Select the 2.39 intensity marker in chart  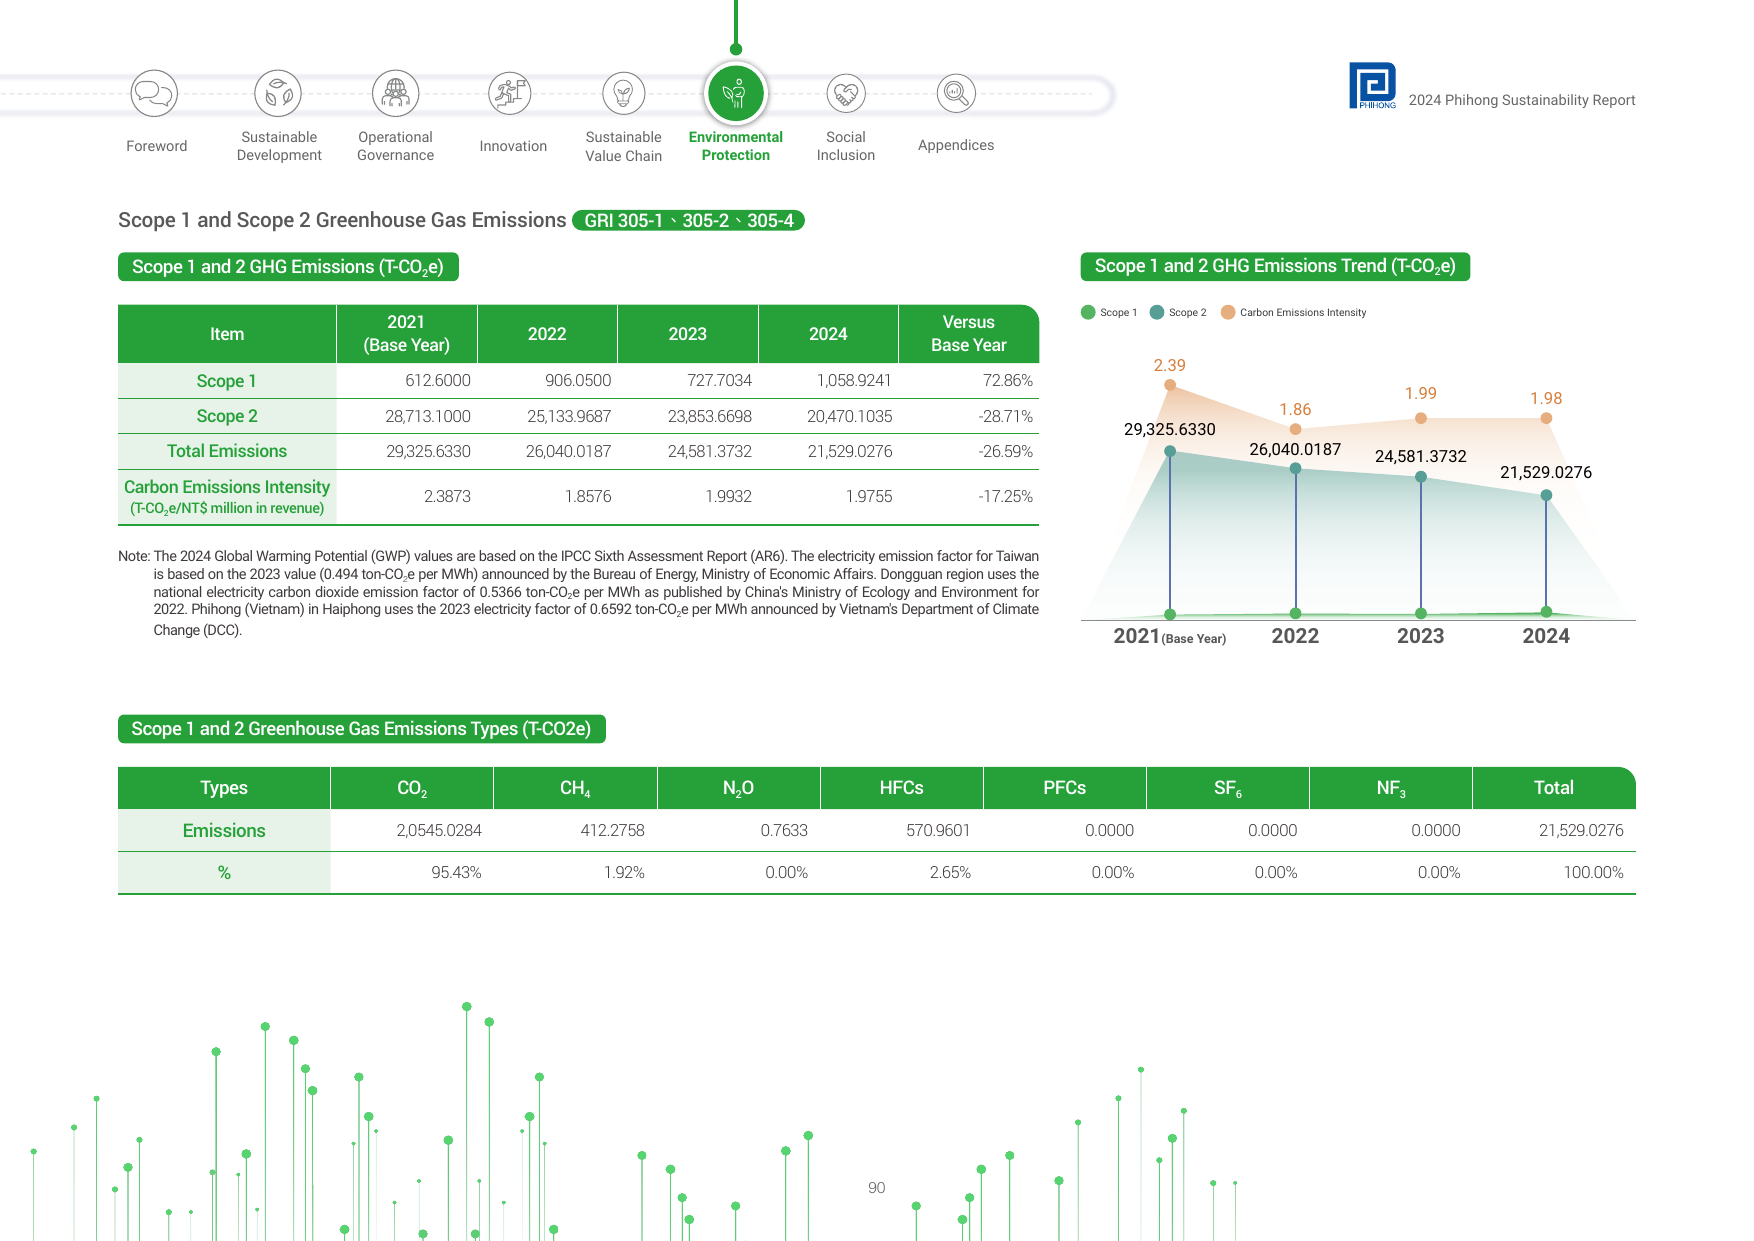click(1170, 385)
